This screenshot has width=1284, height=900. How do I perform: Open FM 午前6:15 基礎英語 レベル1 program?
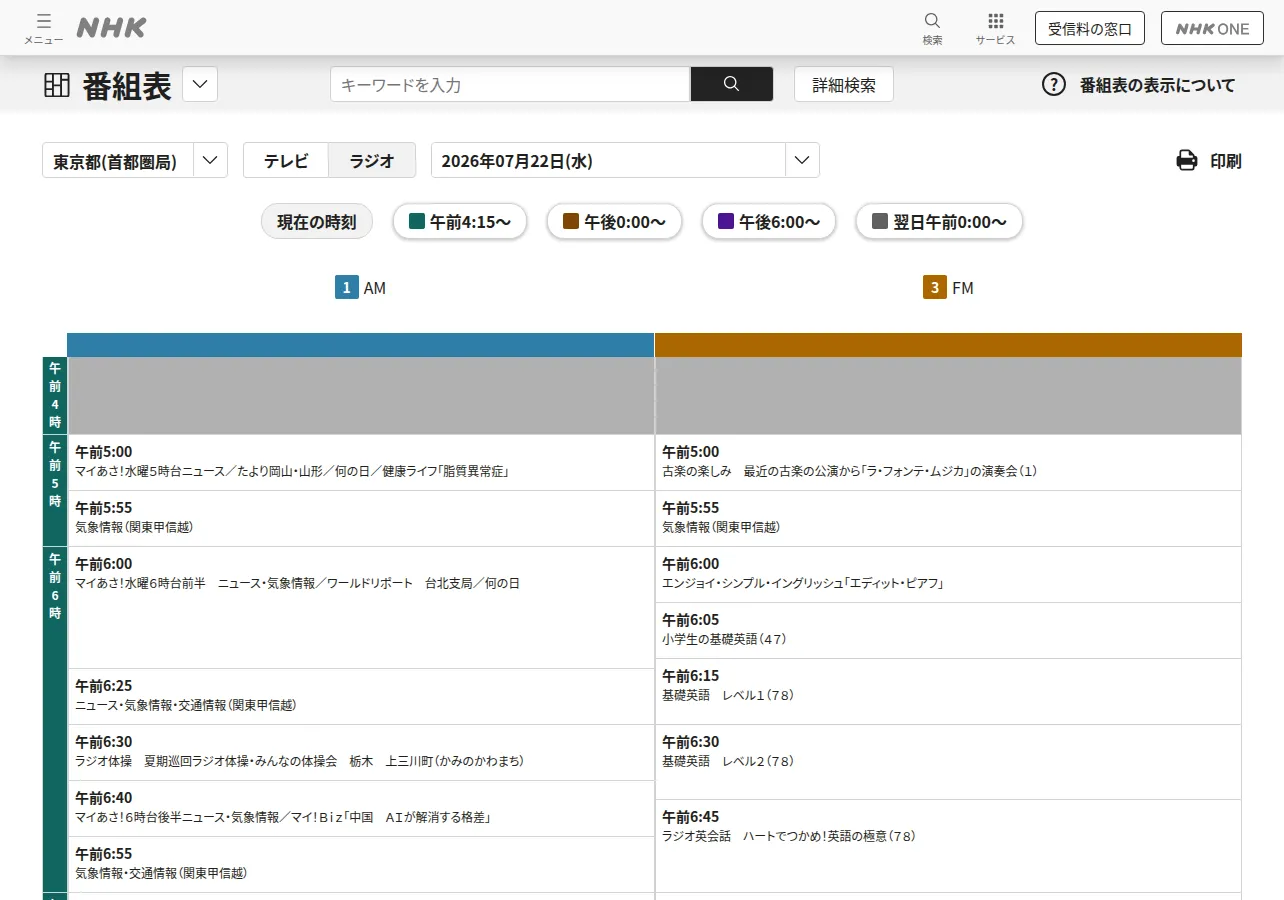pyautogui.click(x=948, y=691)
